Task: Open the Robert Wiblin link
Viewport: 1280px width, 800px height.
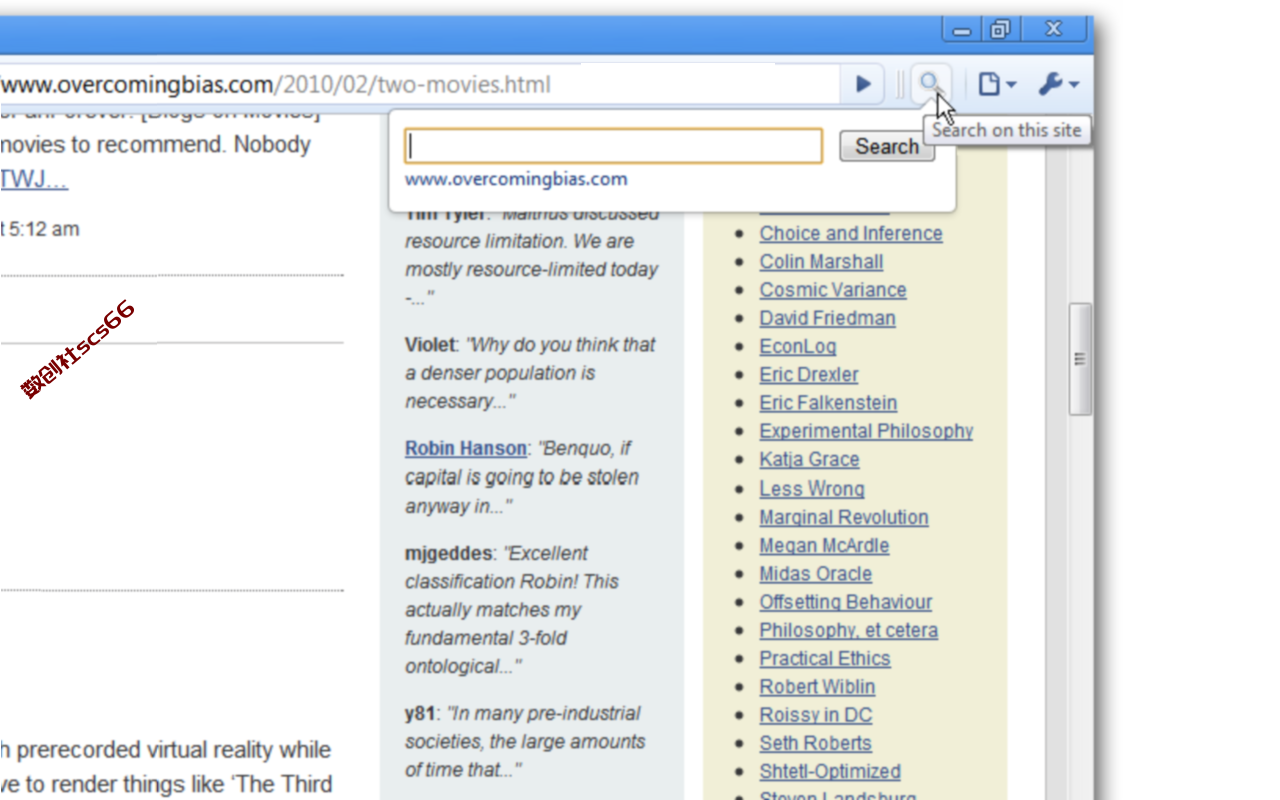Action: (x=817, y=687)
